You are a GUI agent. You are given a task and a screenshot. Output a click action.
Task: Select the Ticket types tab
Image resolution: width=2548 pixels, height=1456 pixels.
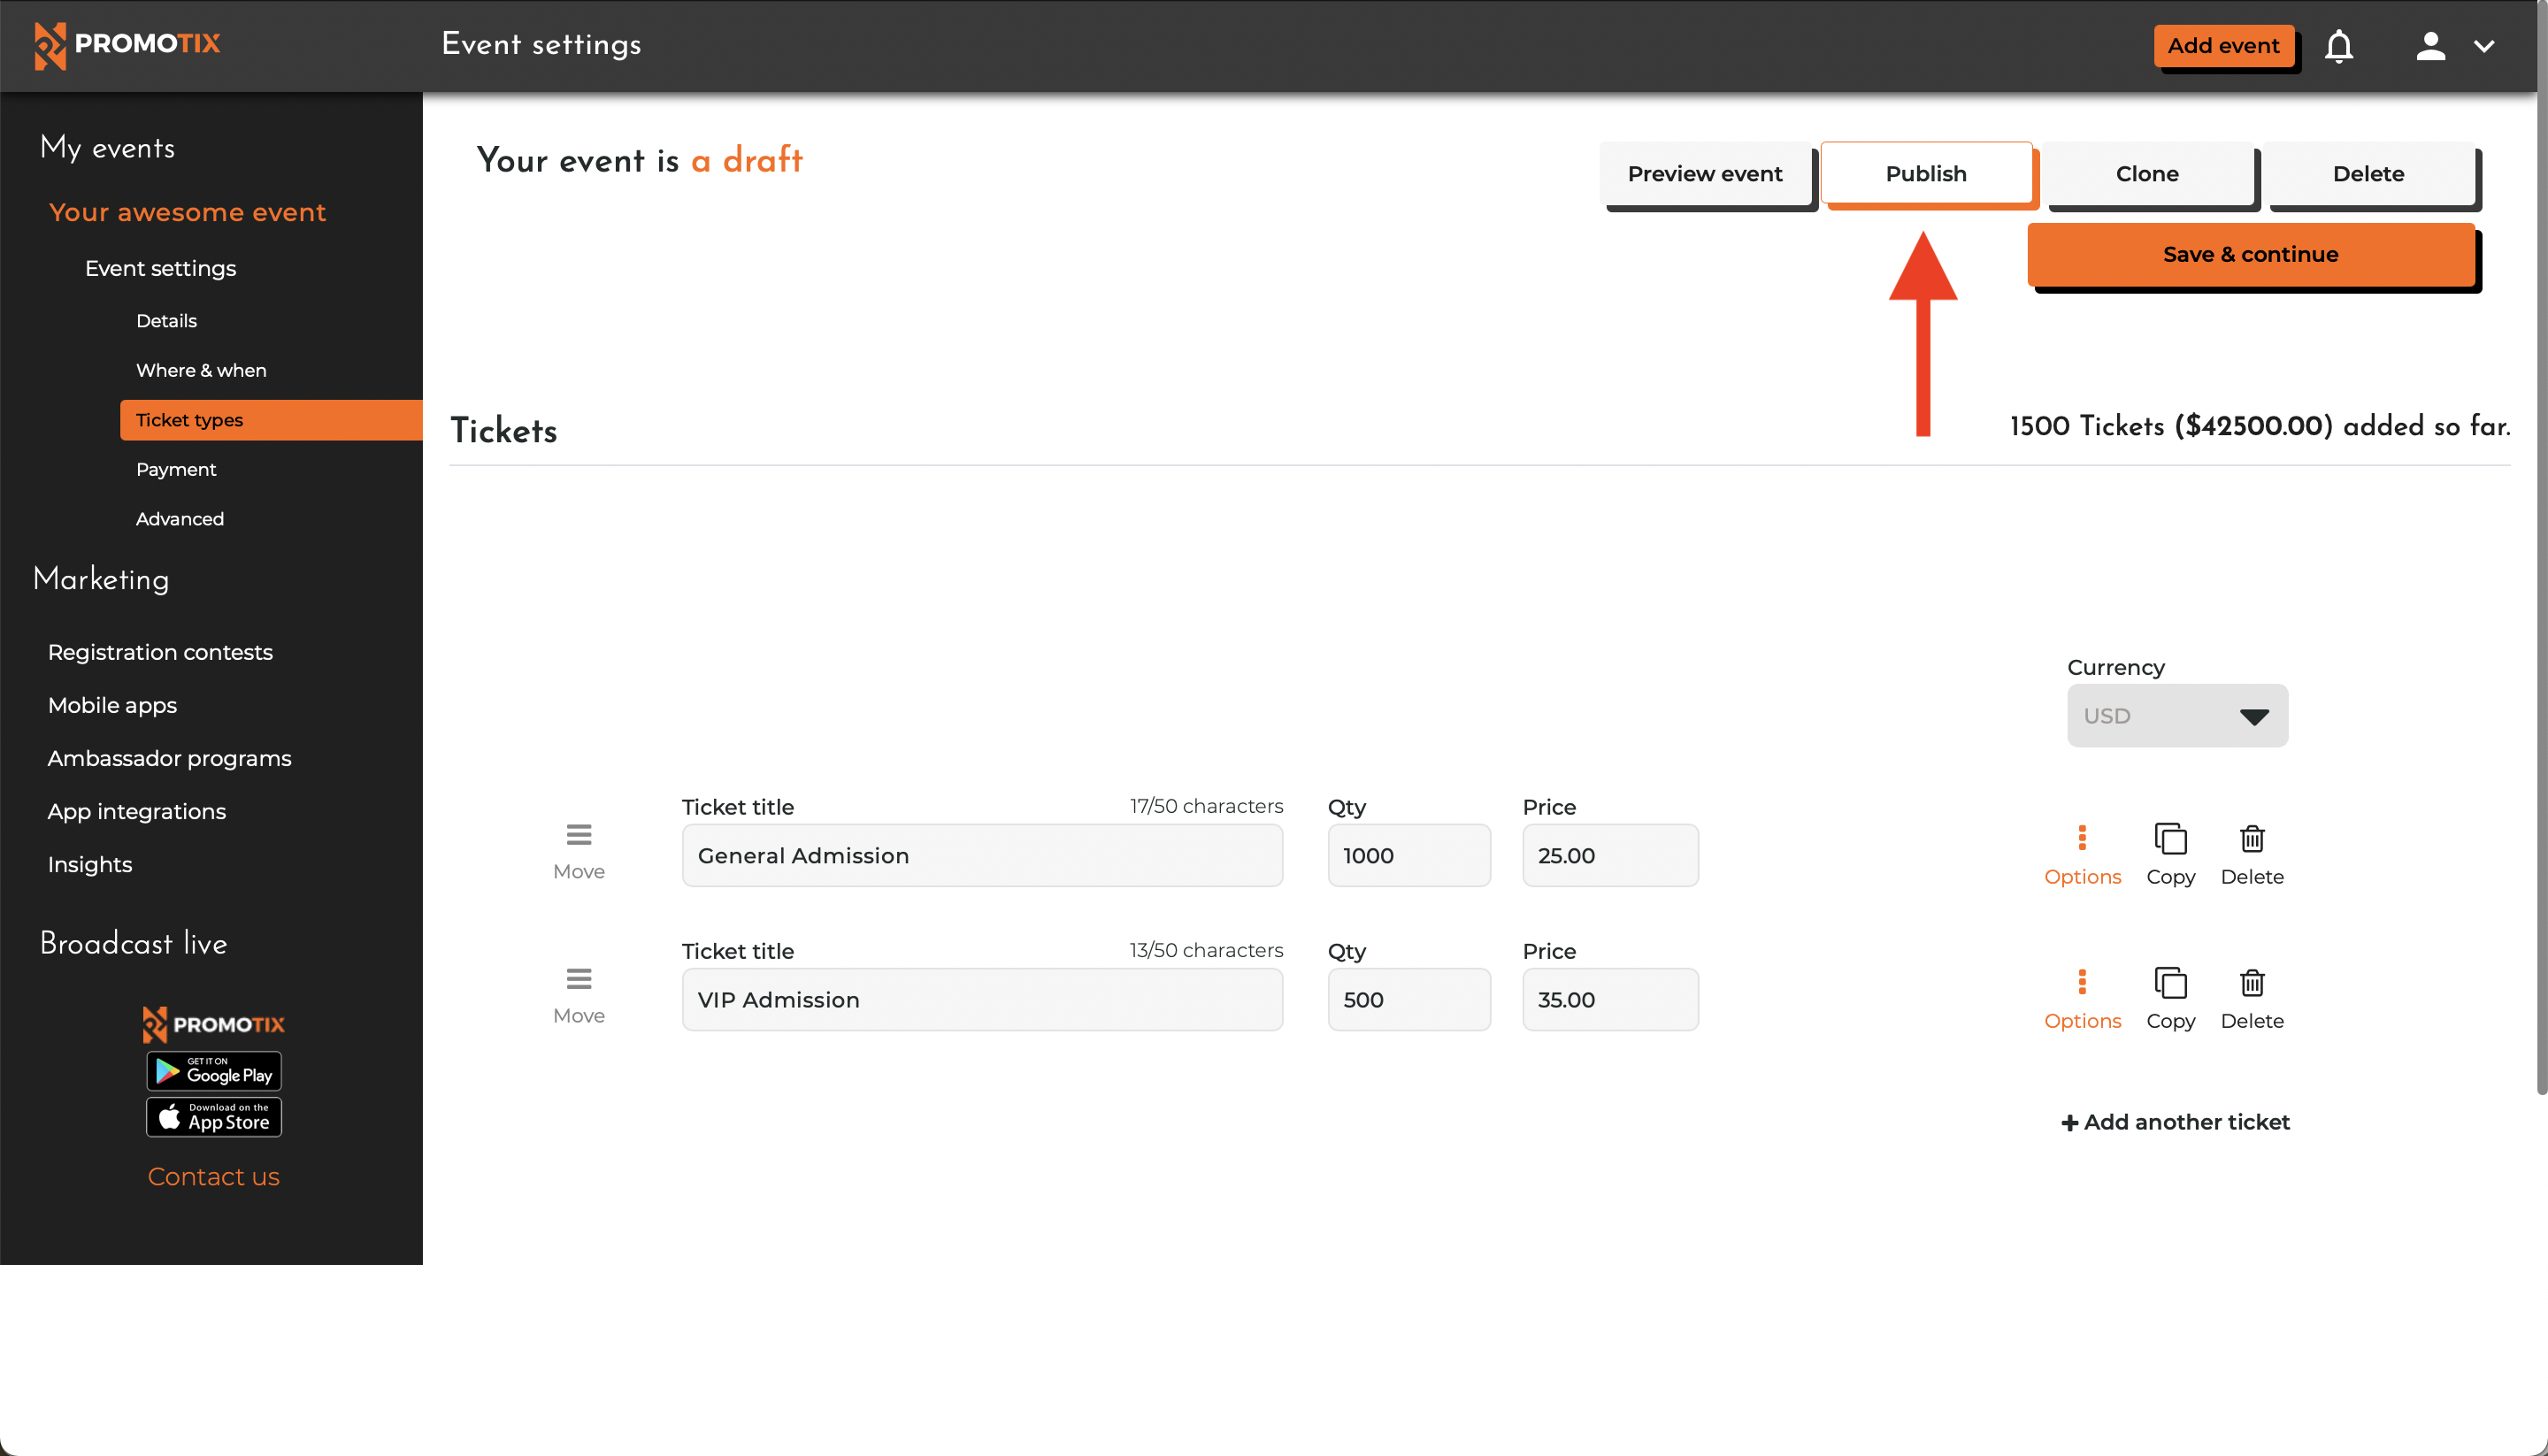pyautogui.click(x=189, y=420)
